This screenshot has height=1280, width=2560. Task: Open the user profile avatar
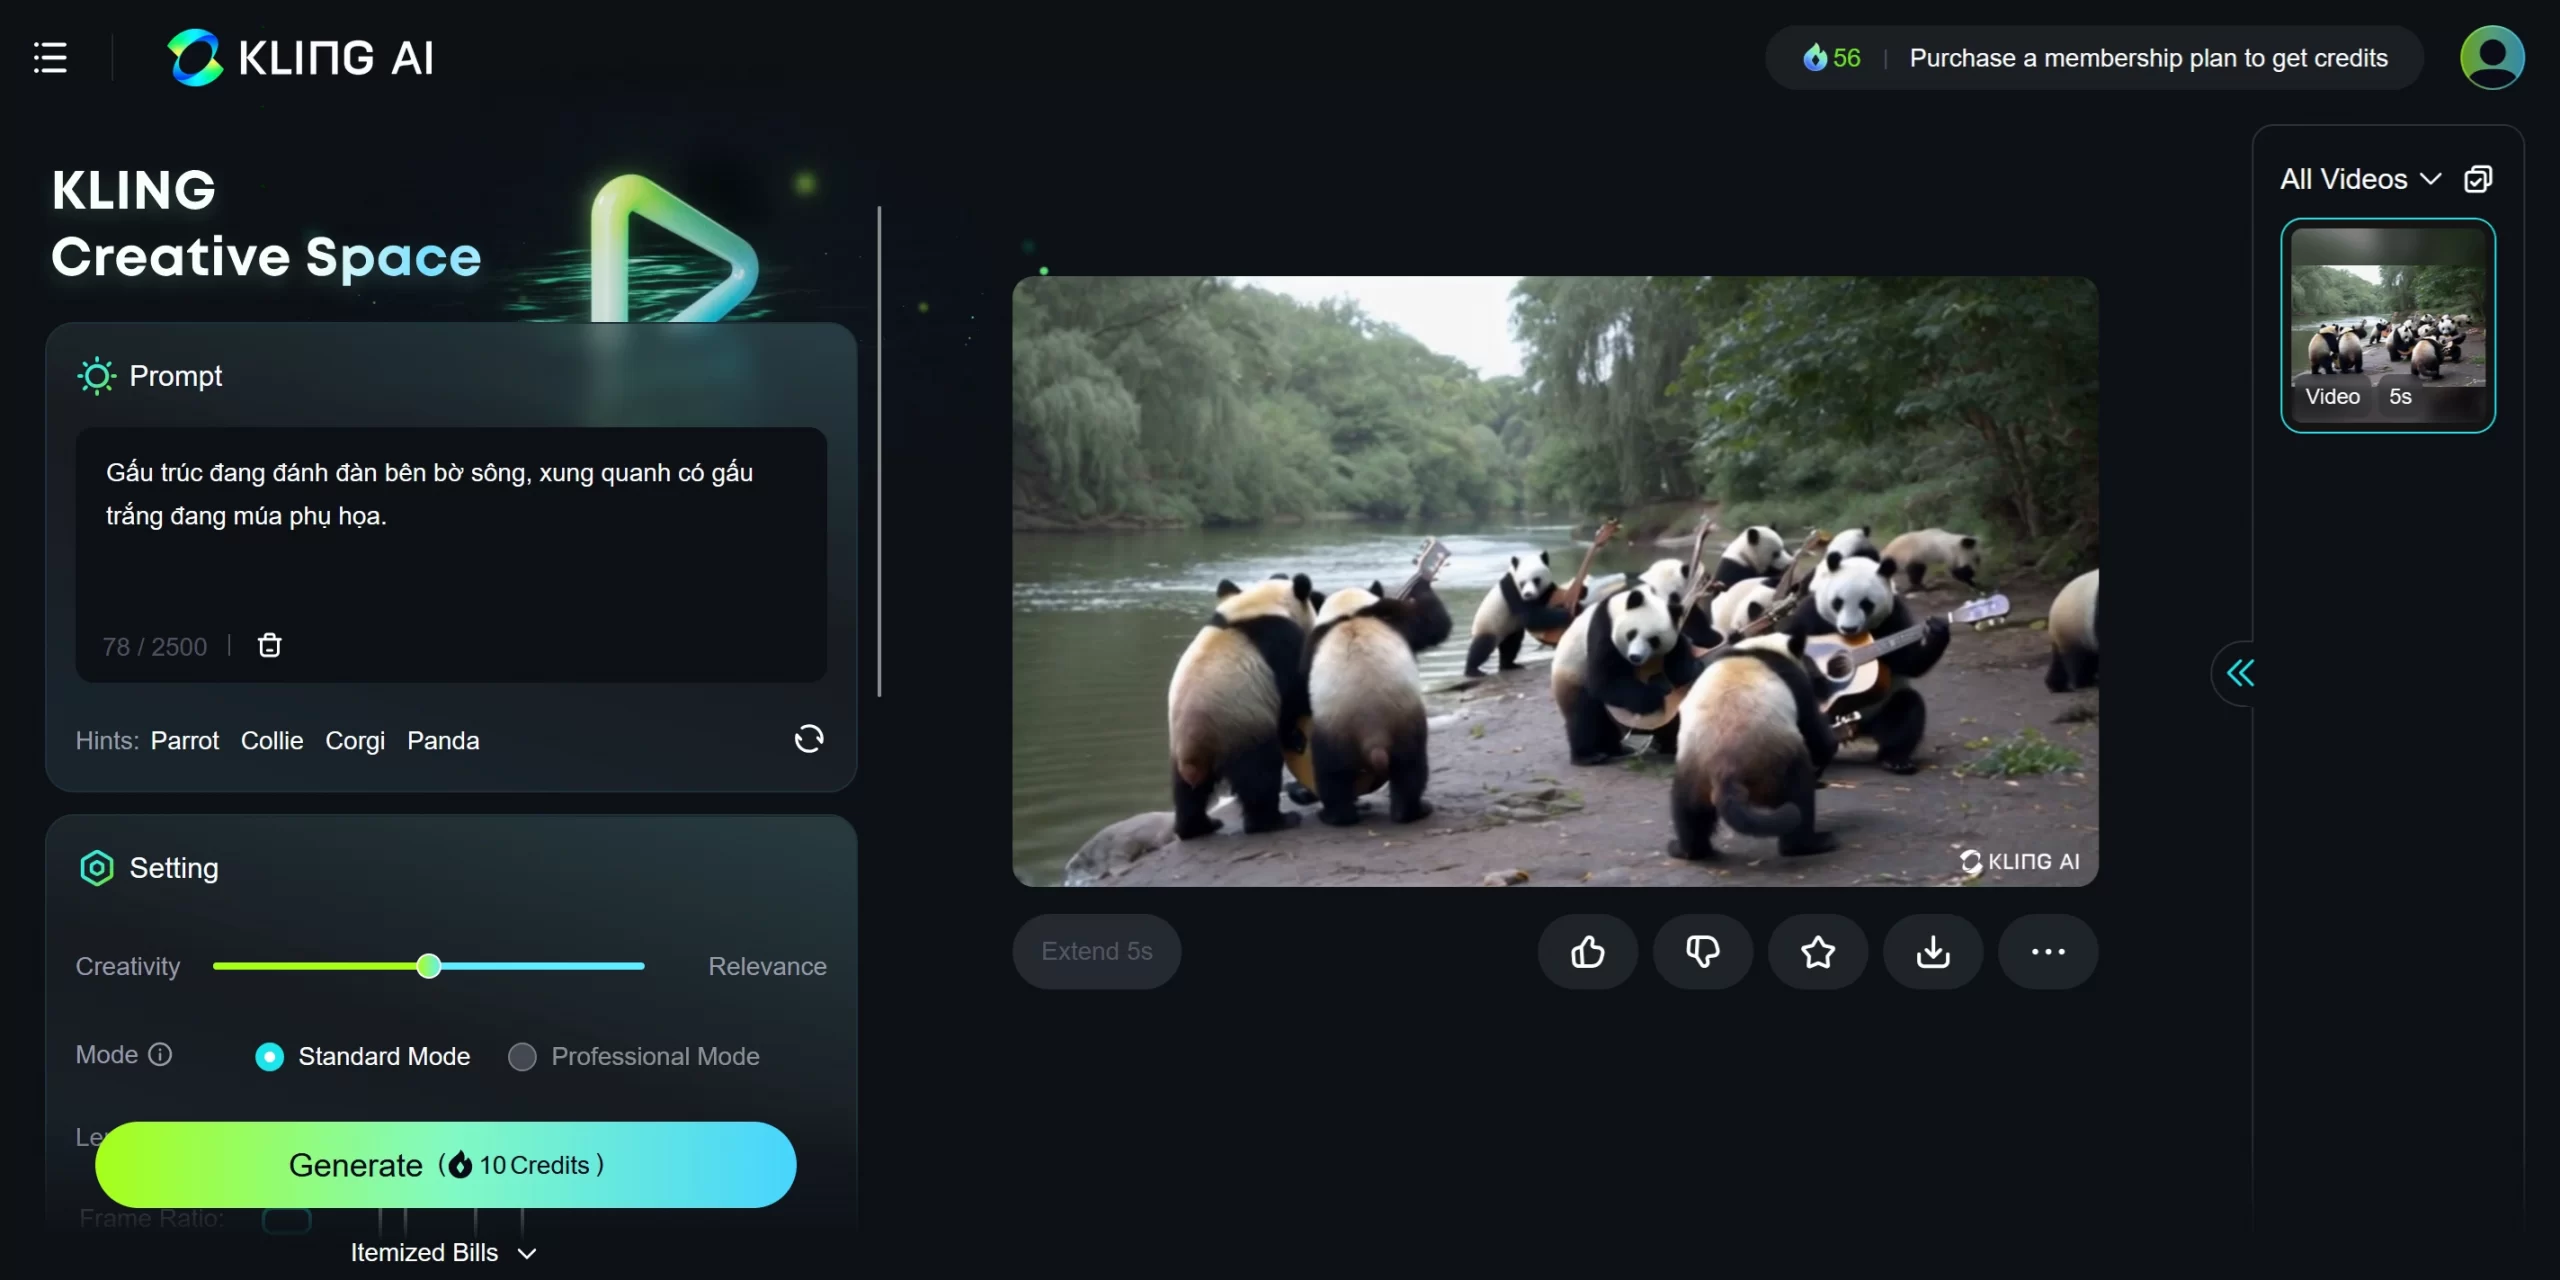(x=2492, y=57)
